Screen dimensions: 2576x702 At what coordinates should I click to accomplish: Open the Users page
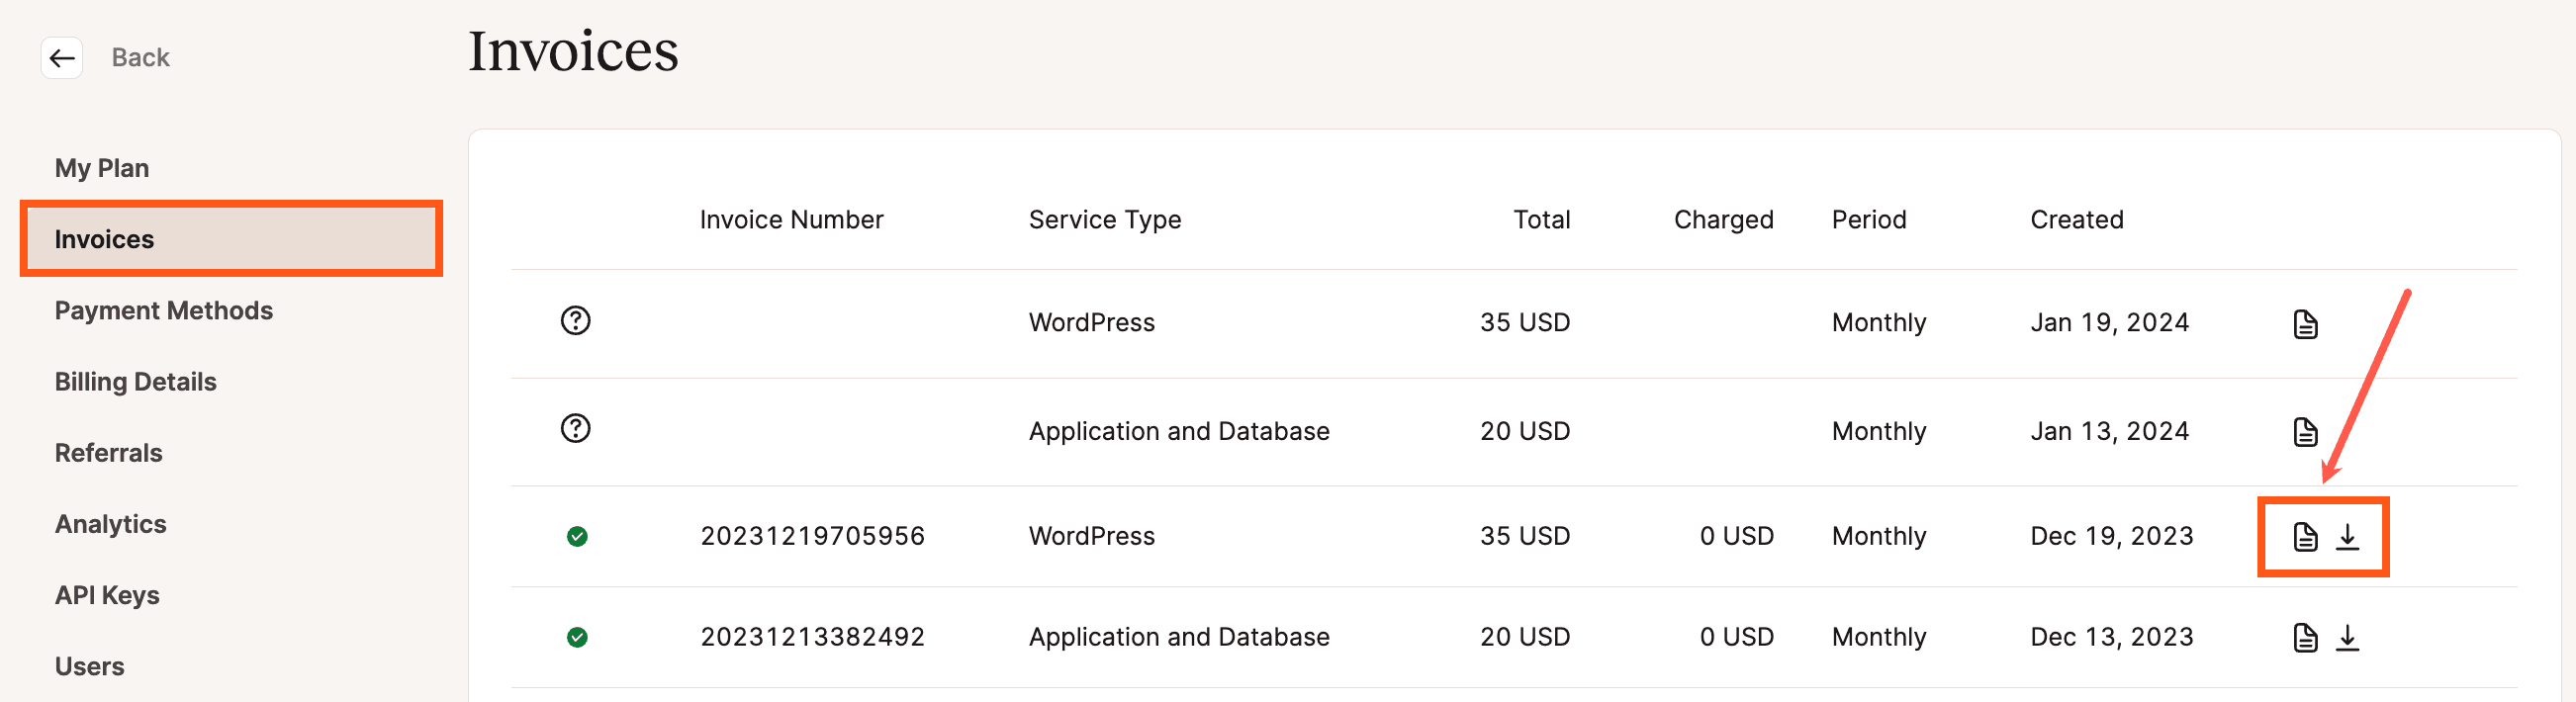tap(89, 666)
